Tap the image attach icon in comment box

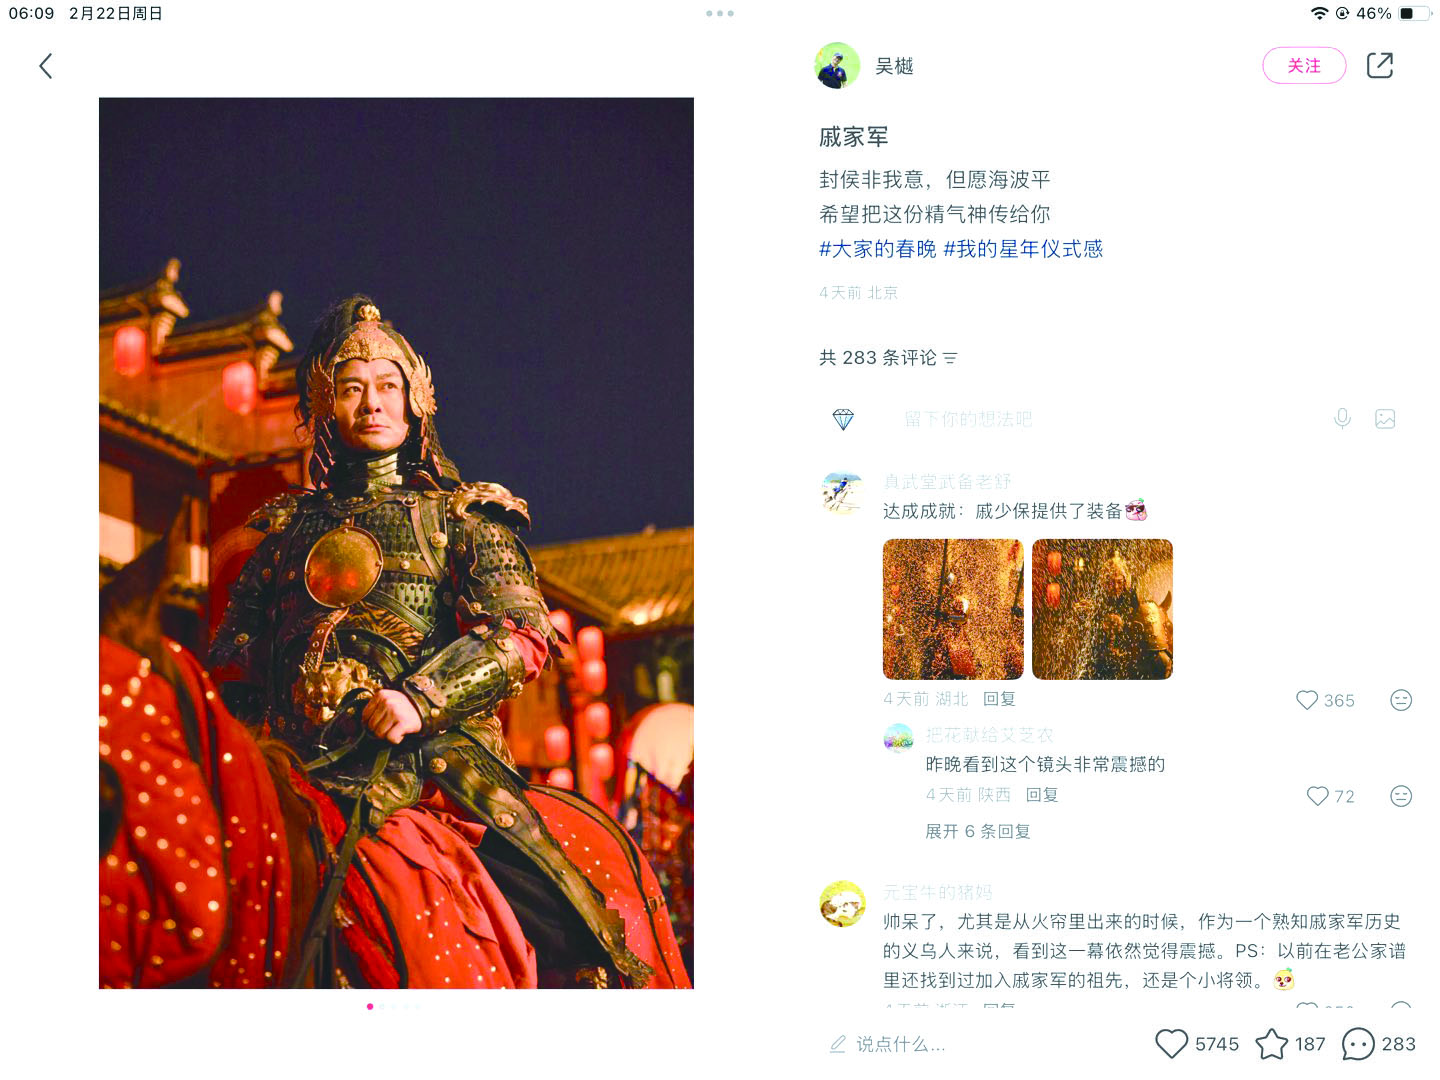(1385, 419)
